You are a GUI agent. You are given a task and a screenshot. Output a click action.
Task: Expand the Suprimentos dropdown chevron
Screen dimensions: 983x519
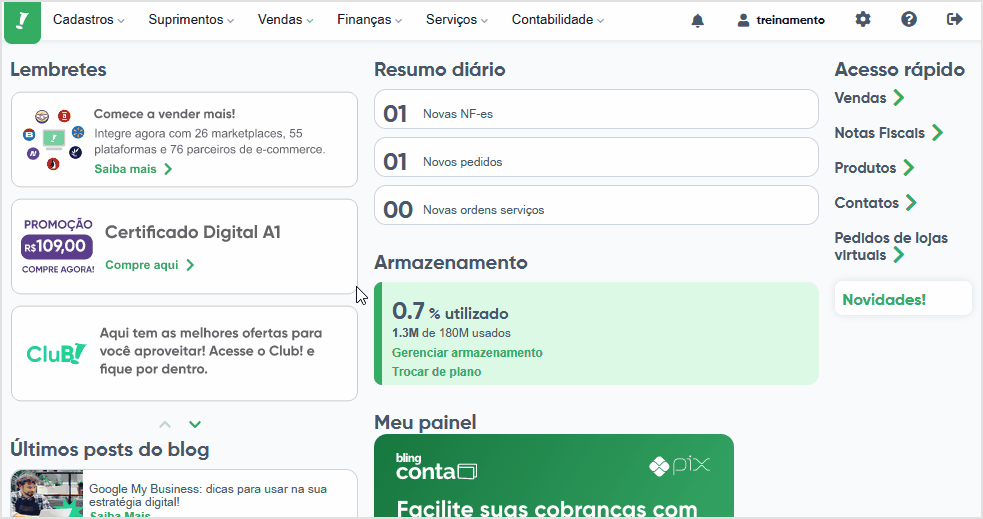[x=231, y=21]
